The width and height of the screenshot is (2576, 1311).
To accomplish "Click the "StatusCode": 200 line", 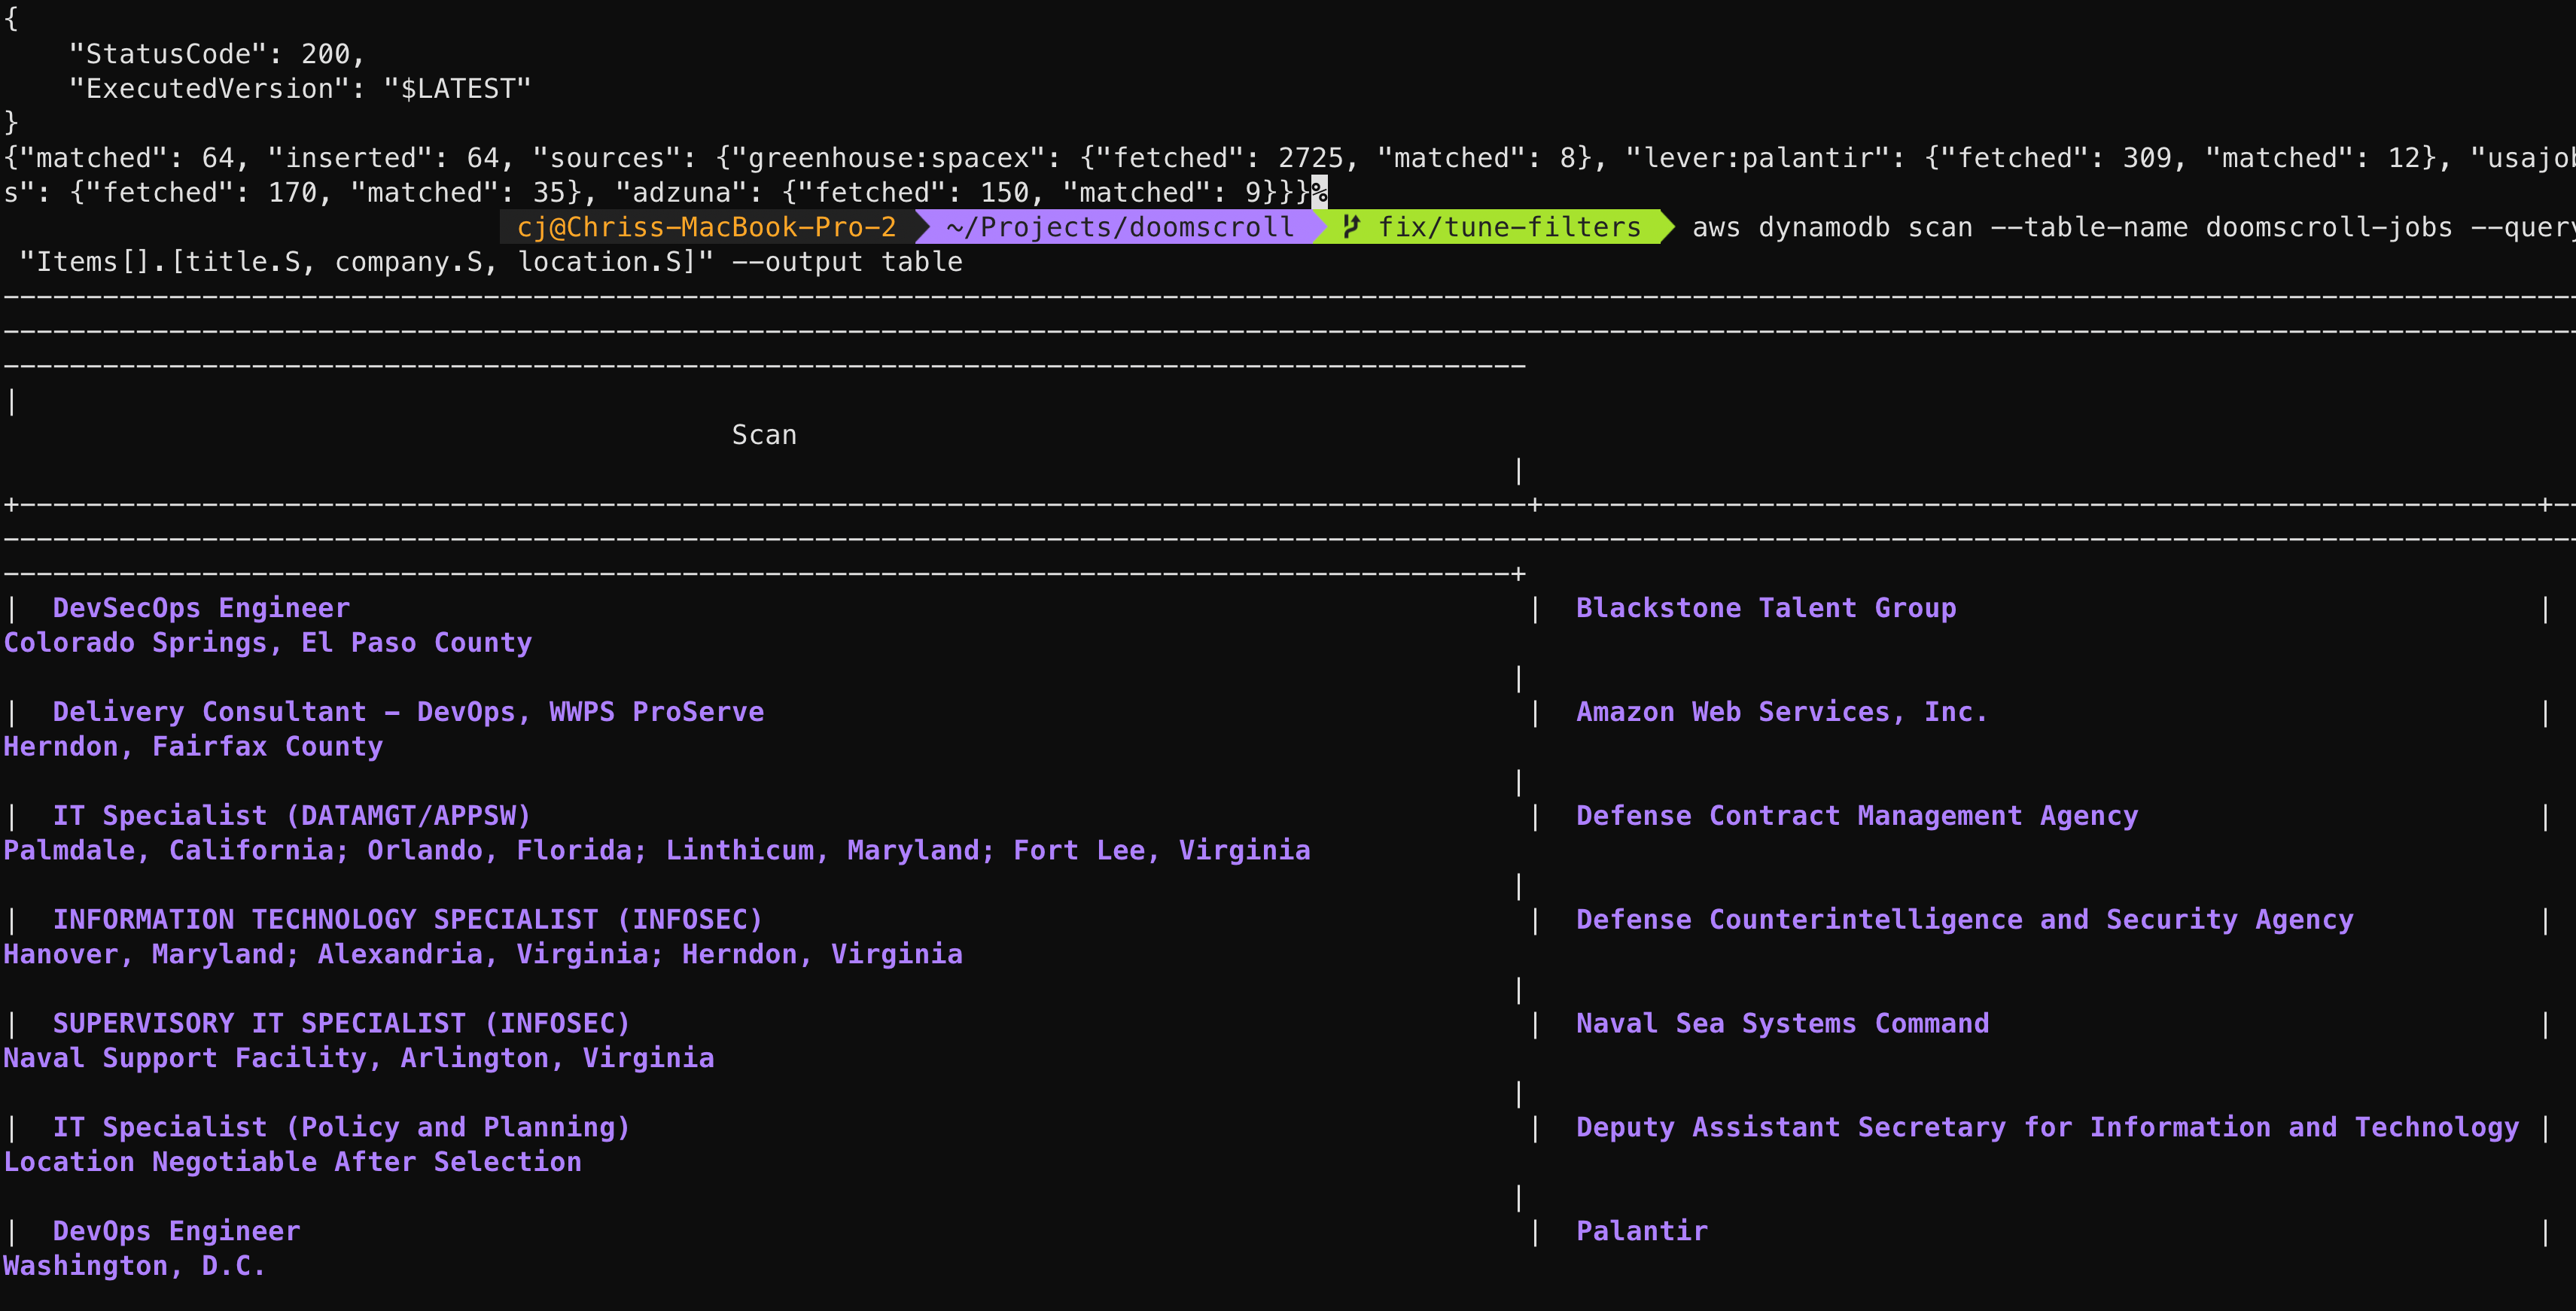I will tap(216, 54).
